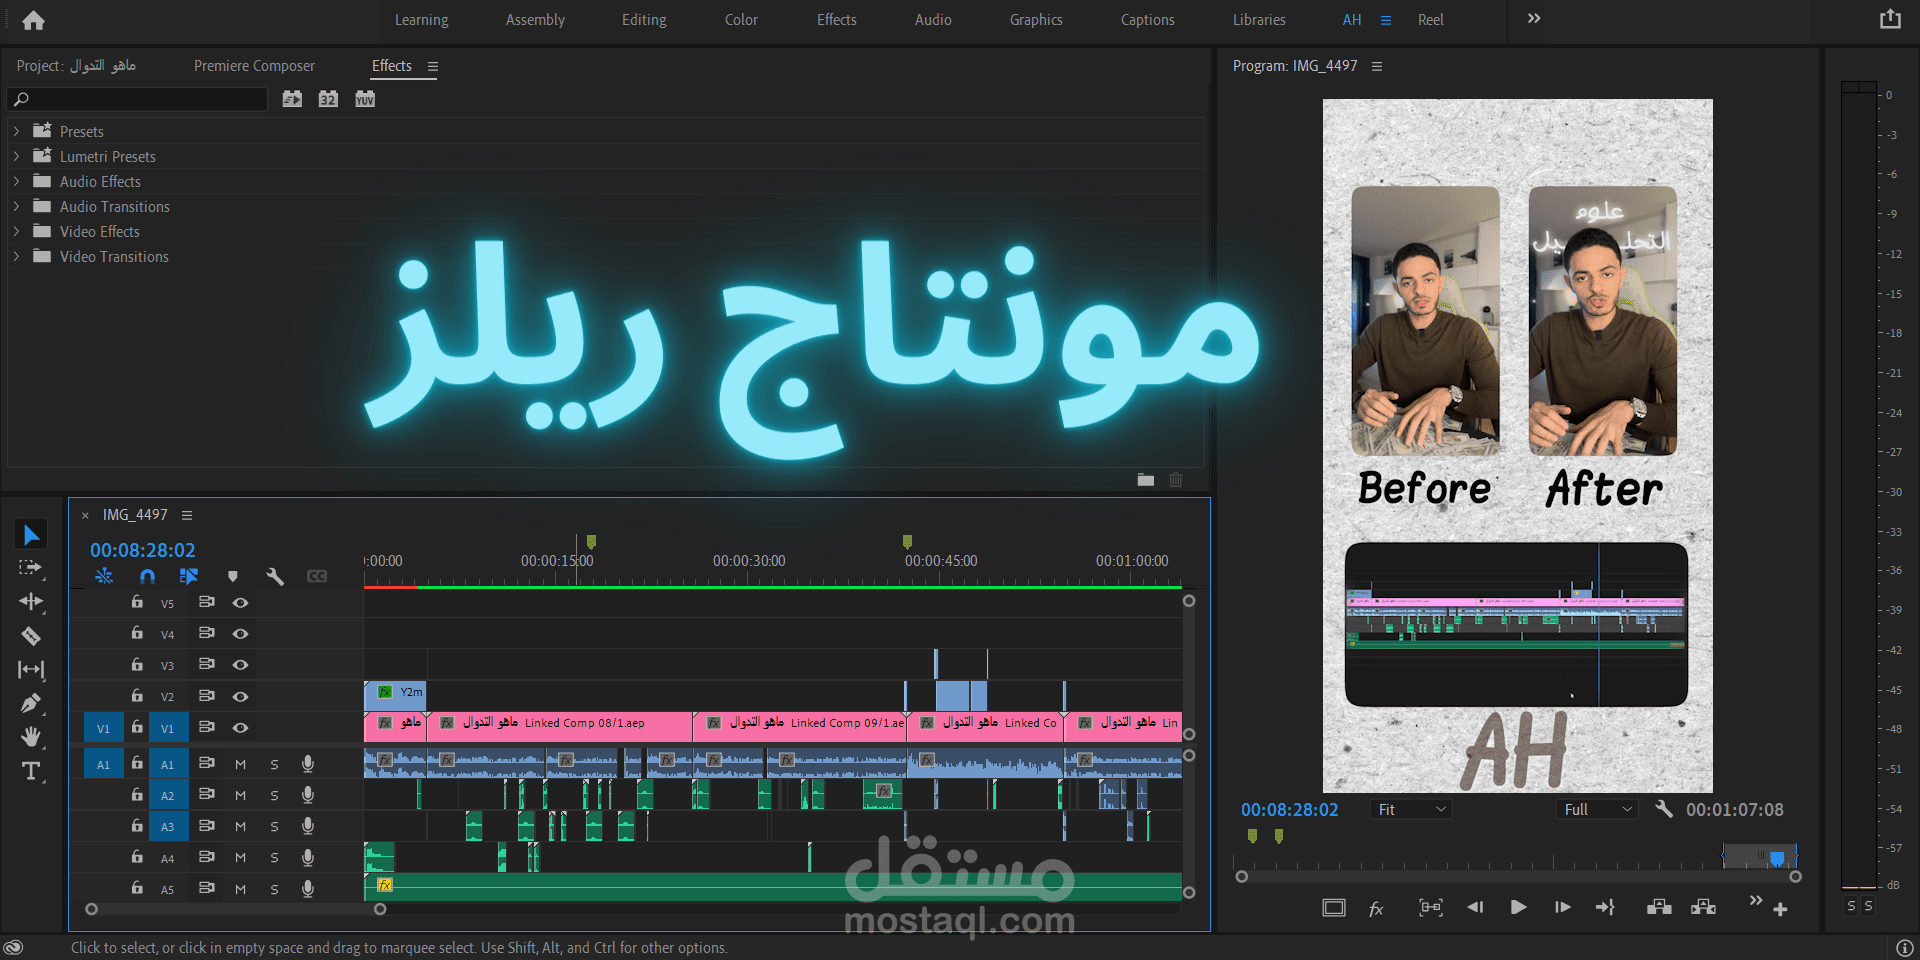Switch to the Color workspace

(x=741, y=20)
